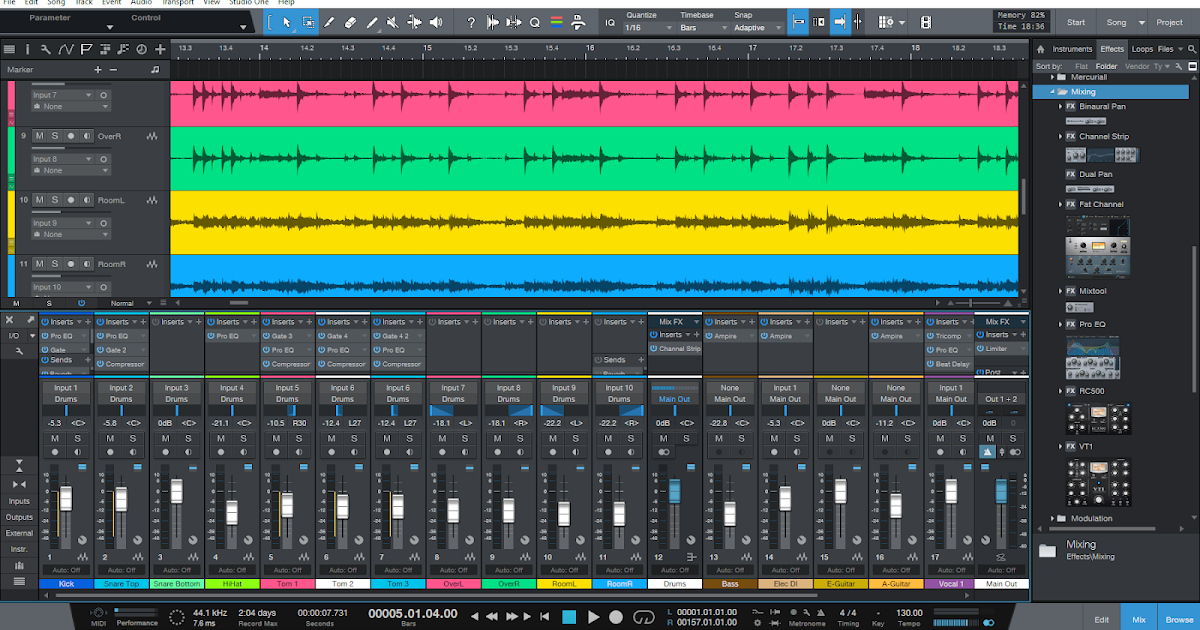Click the Start page button
The height and width of the screenshot is (630, 1200).
(1076, 22)
